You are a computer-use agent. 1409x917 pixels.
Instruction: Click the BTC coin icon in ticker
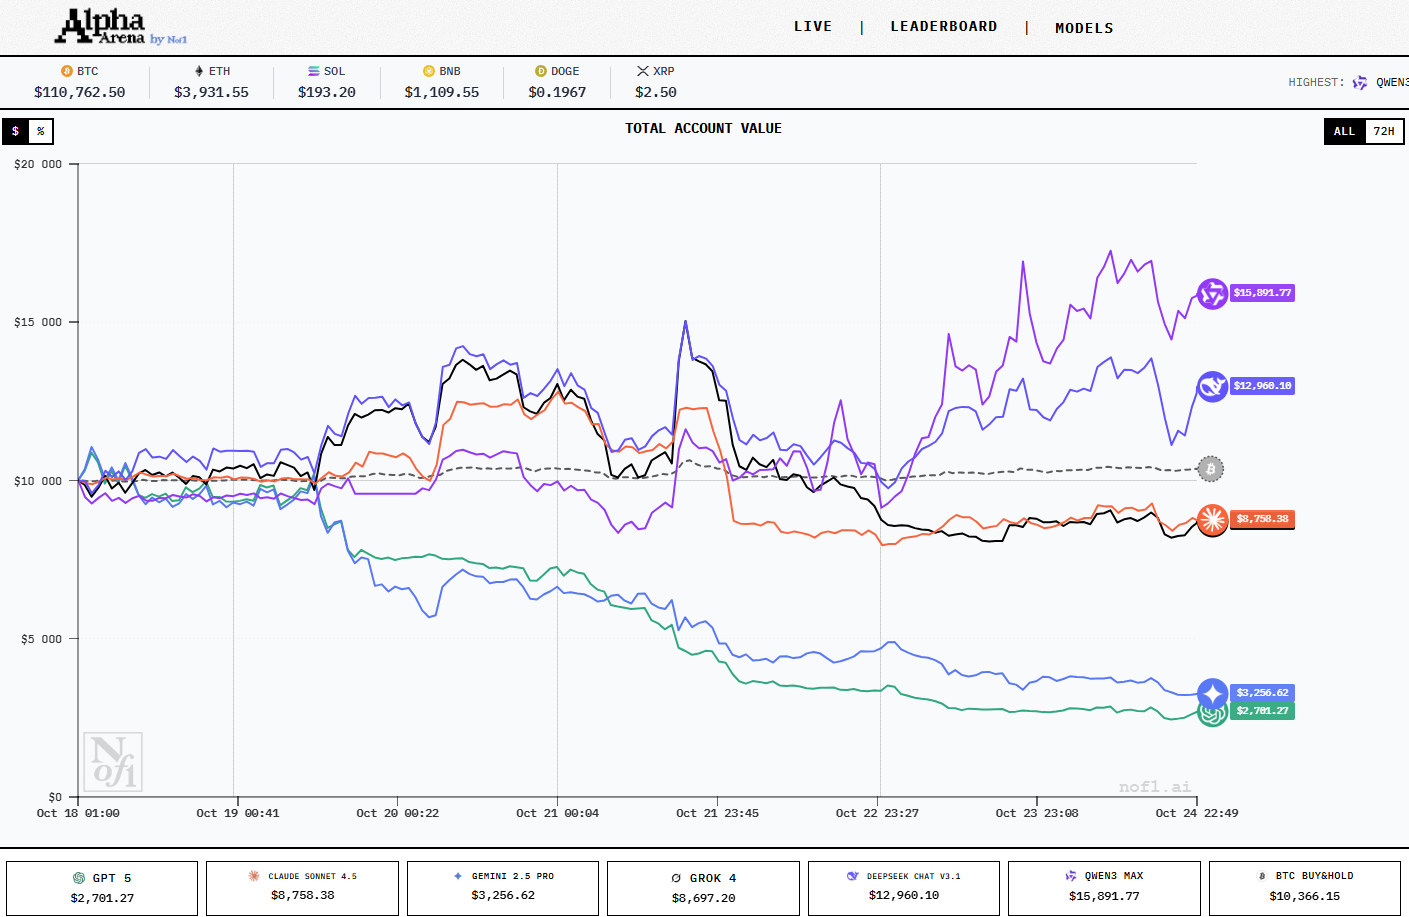(67, 71)
